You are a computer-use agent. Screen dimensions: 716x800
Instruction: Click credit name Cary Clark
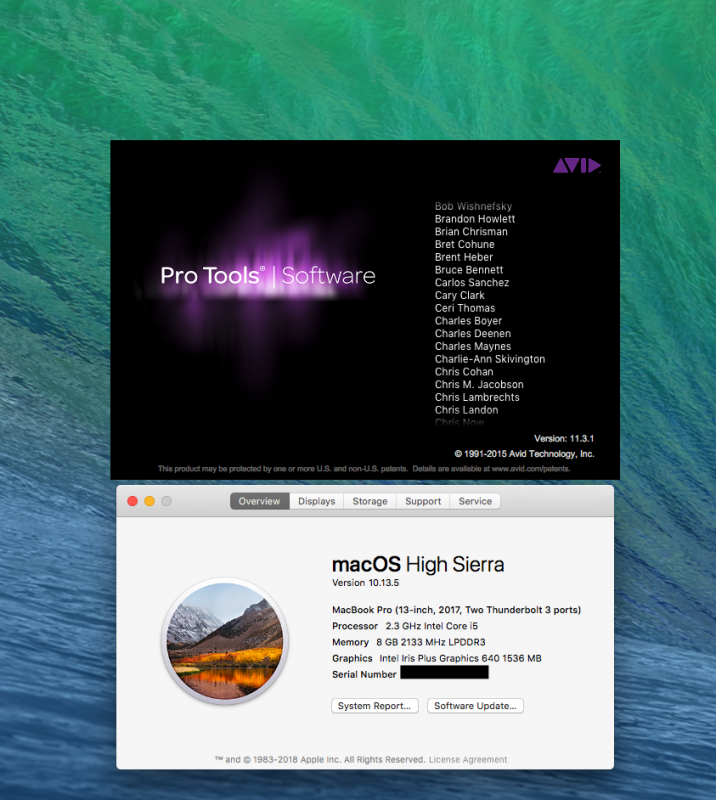coord(459,295)
